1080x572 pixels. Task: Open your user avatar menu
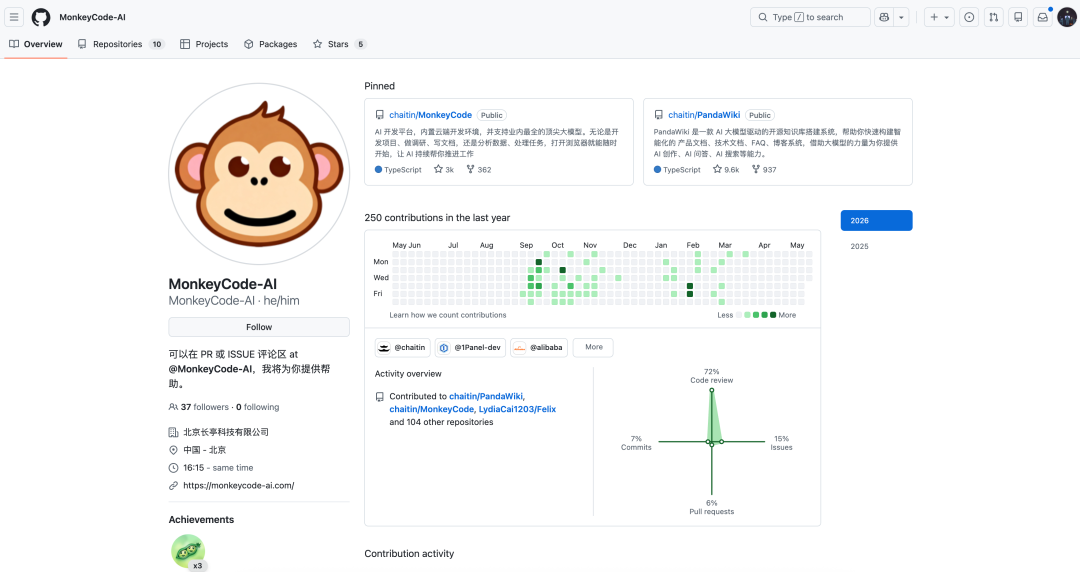pos(1067,17)
